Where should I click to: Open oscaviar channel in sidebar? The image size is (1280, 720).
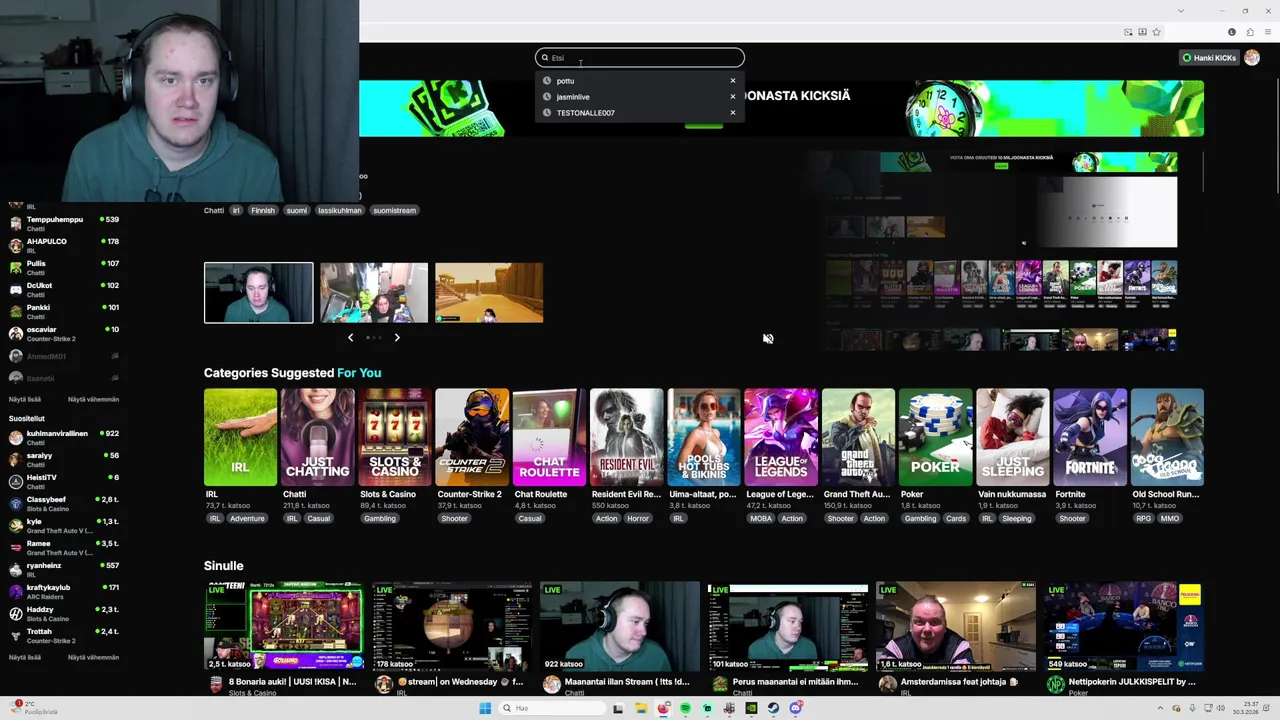pos(64,333)
